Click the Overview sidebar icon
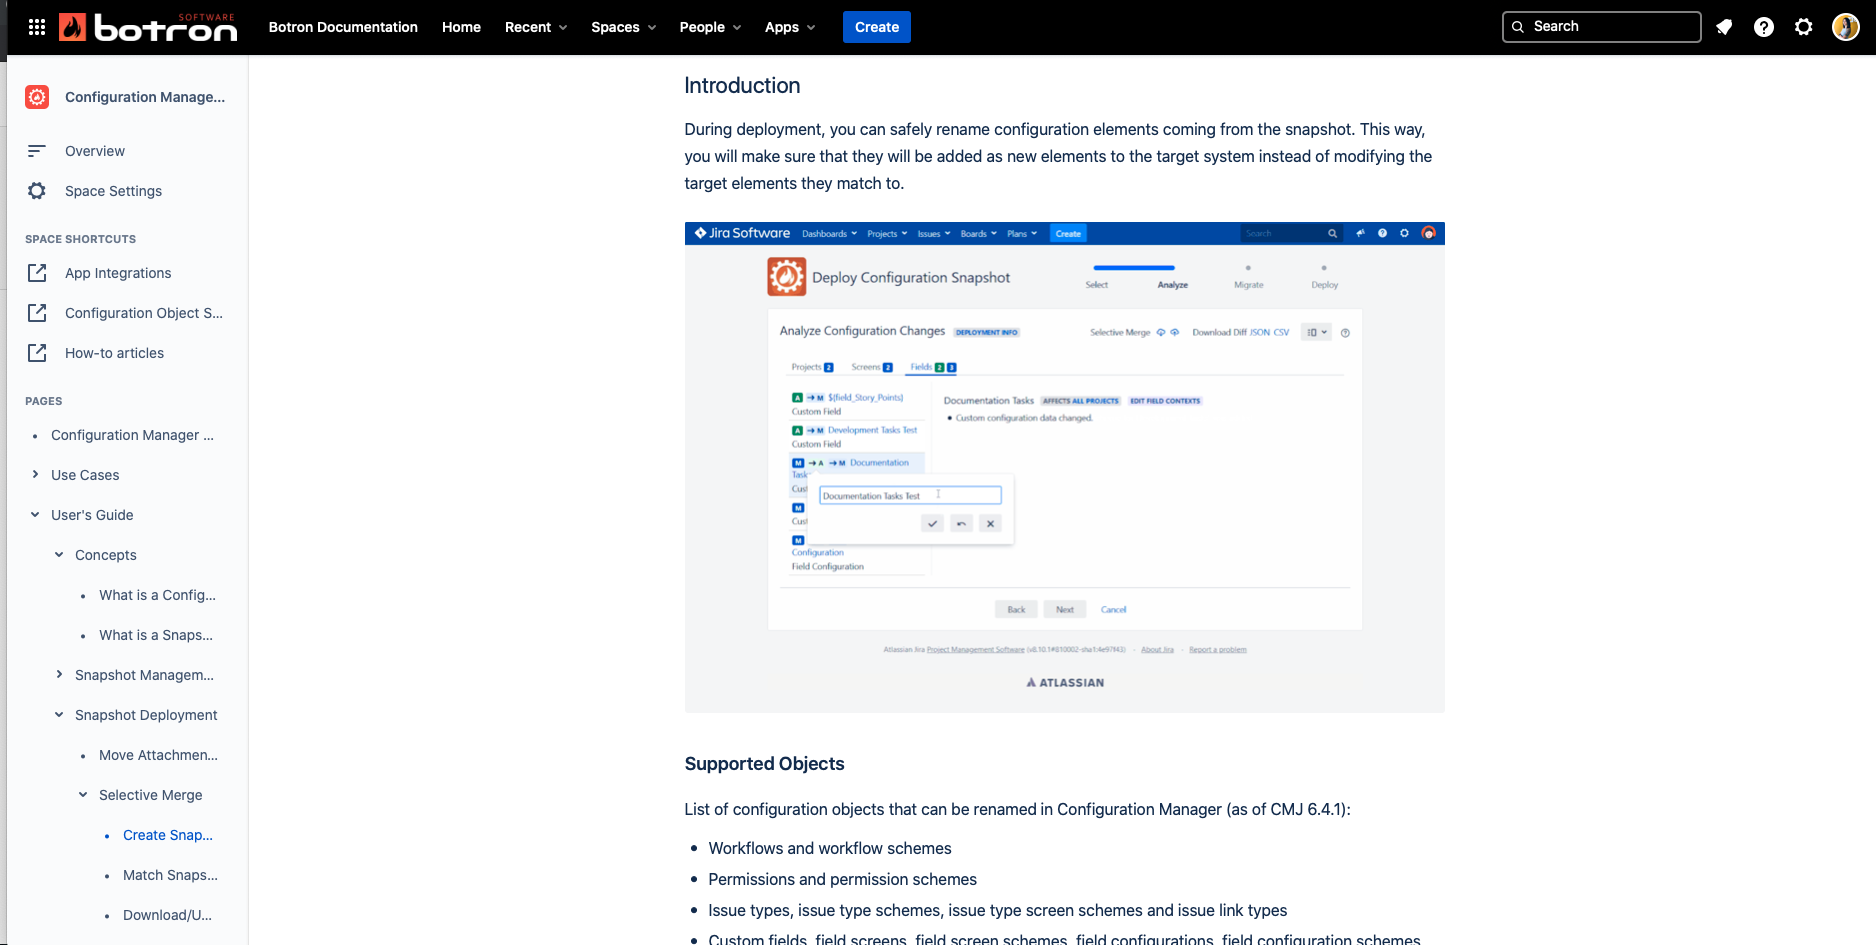 (x=37, y=151)
